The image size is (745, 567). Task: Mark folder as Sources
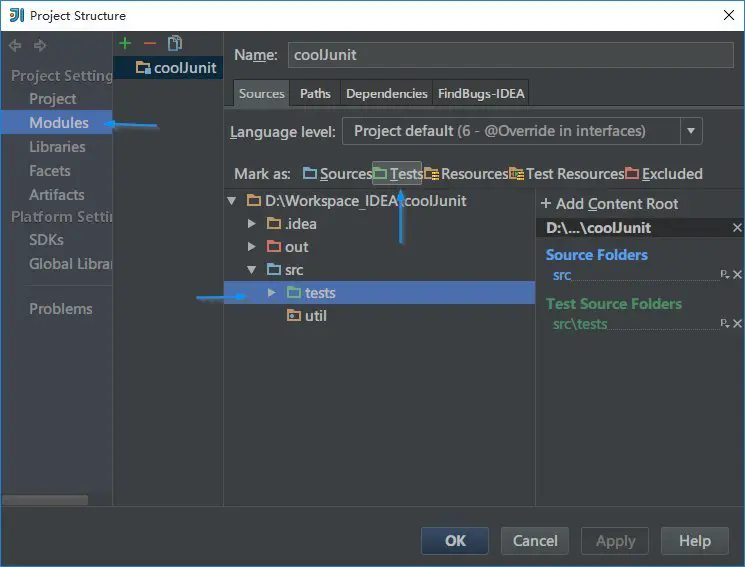pos(337,174)
